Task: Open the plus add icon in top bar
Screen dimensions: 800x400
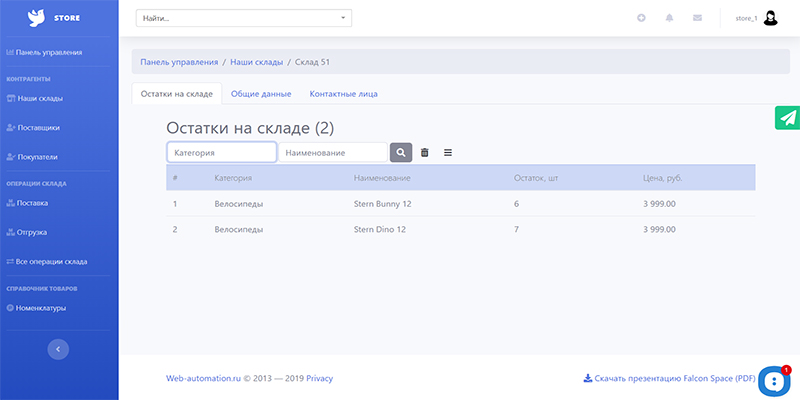Action: pyautogui.click(x=641, y=18)
